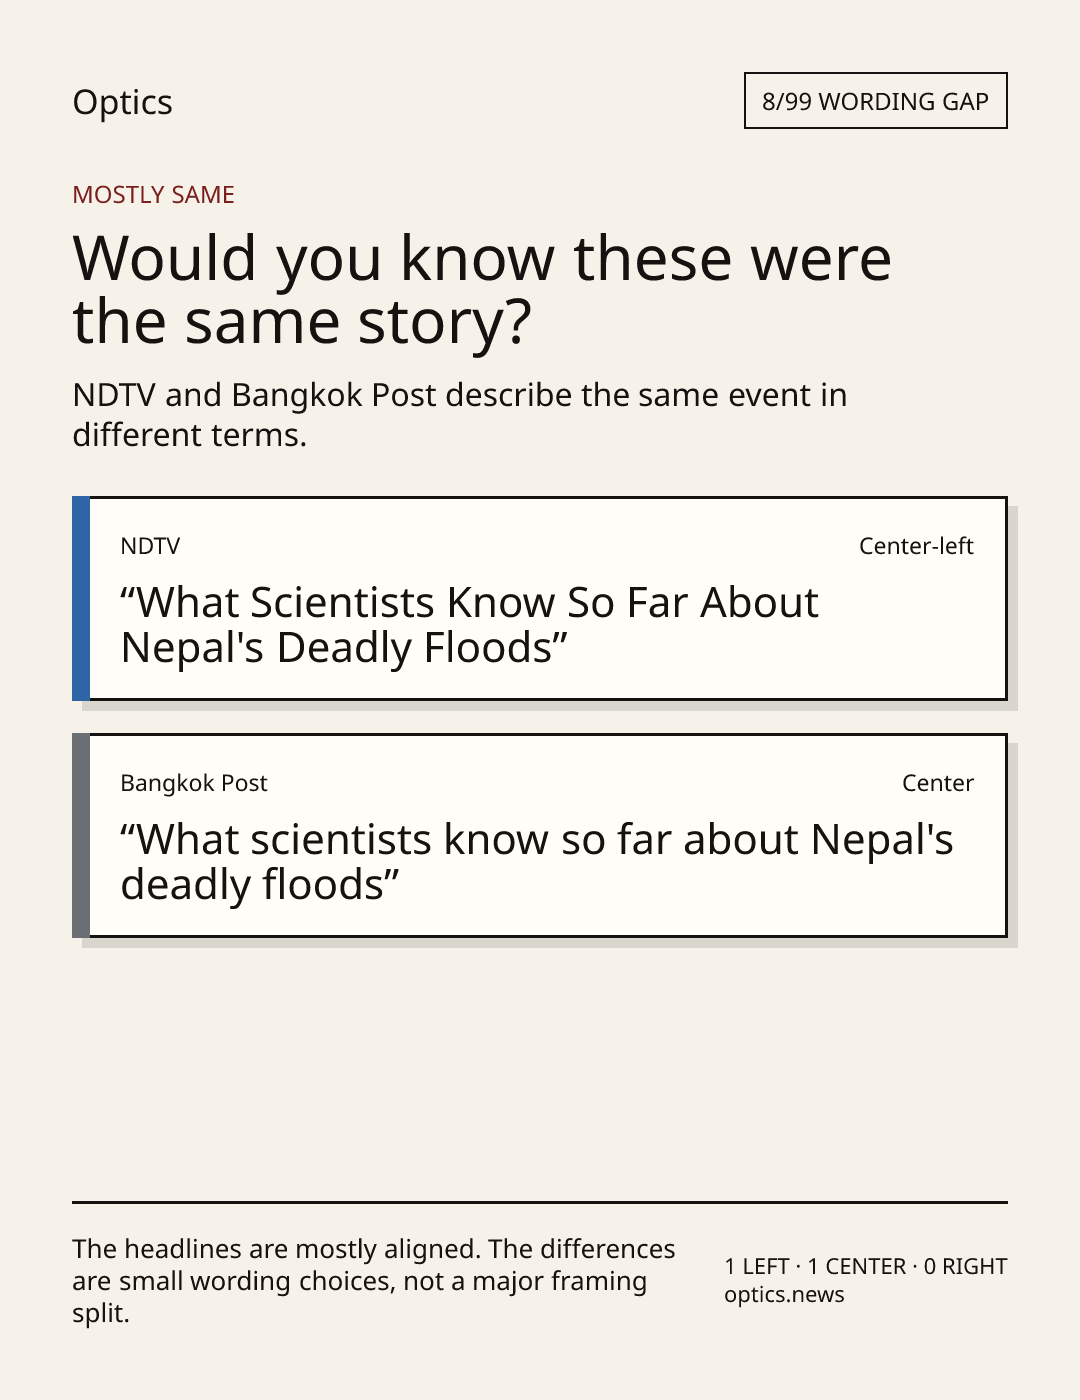Click the horizontal divider above the footer

coord(540,1202)
